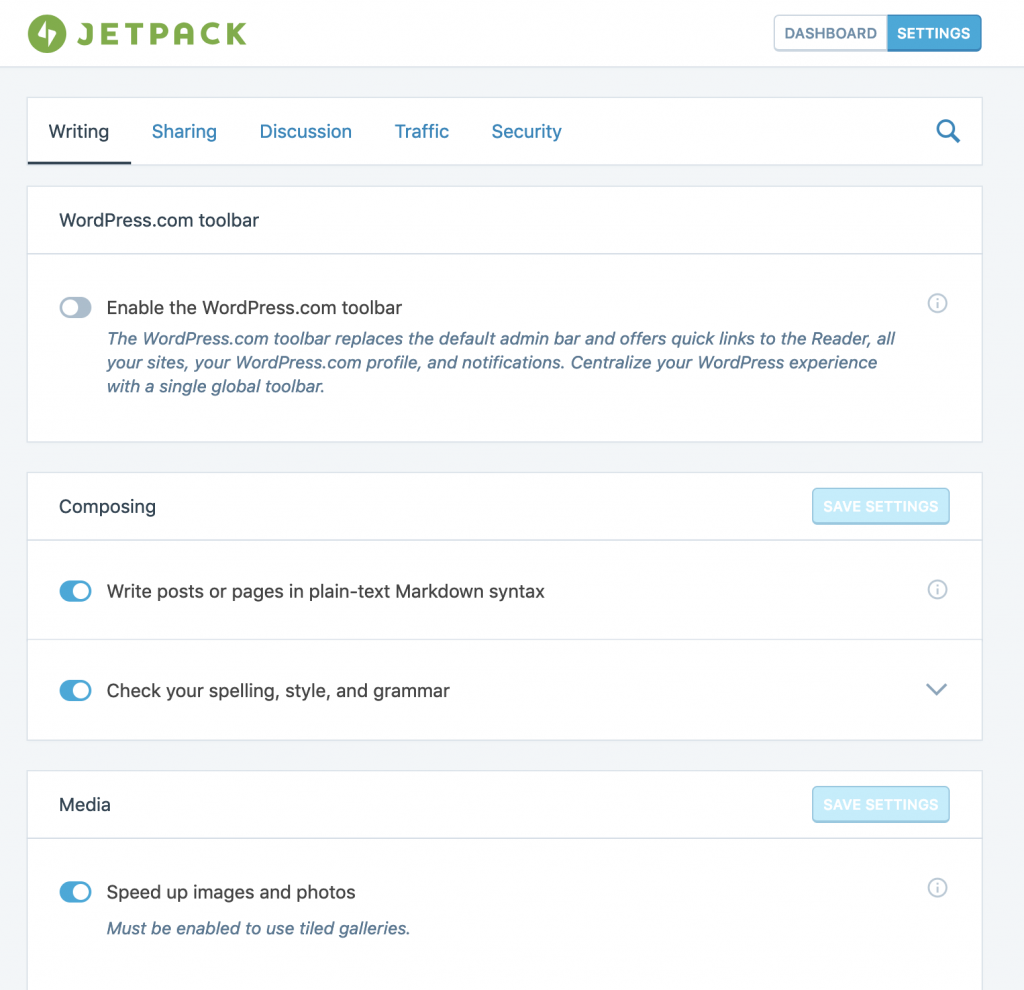
Task: Click the Jetpack logo
Action: click(136, 32)
